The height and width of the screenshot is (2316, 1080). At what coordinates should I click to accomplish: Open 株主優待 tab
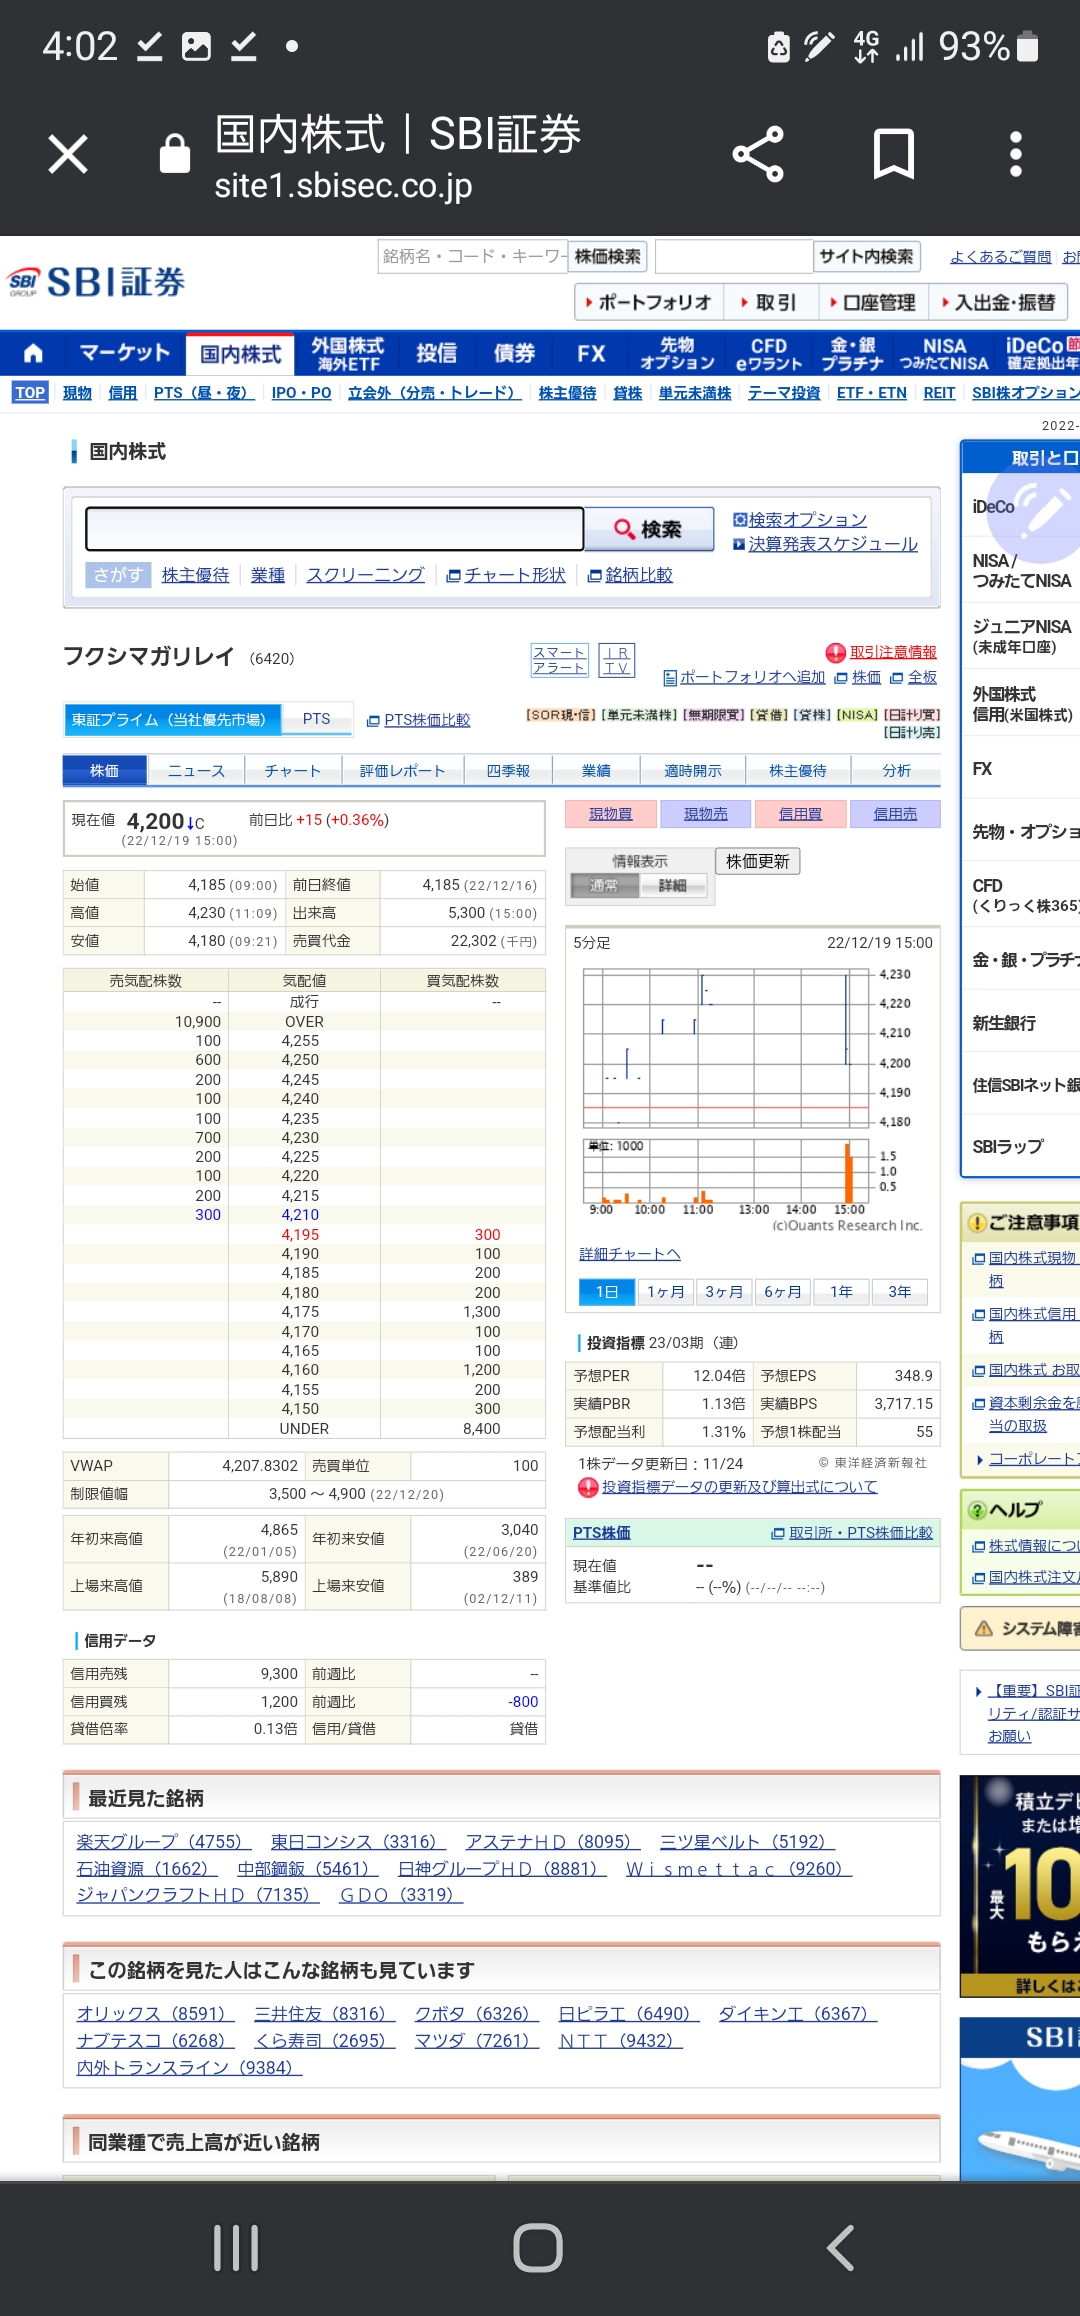pyautogui.click(x=798, y=771)
